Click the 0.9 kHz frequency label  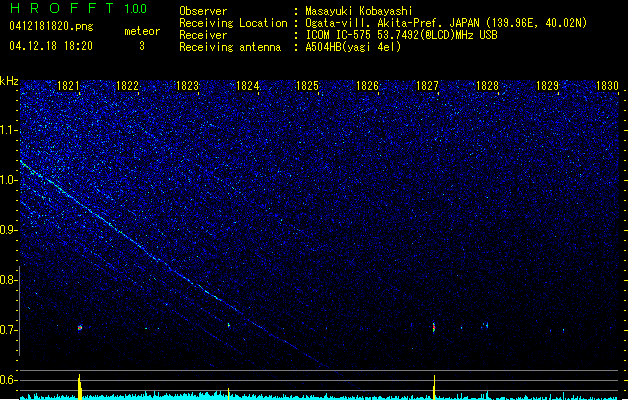tap(9, 230)
